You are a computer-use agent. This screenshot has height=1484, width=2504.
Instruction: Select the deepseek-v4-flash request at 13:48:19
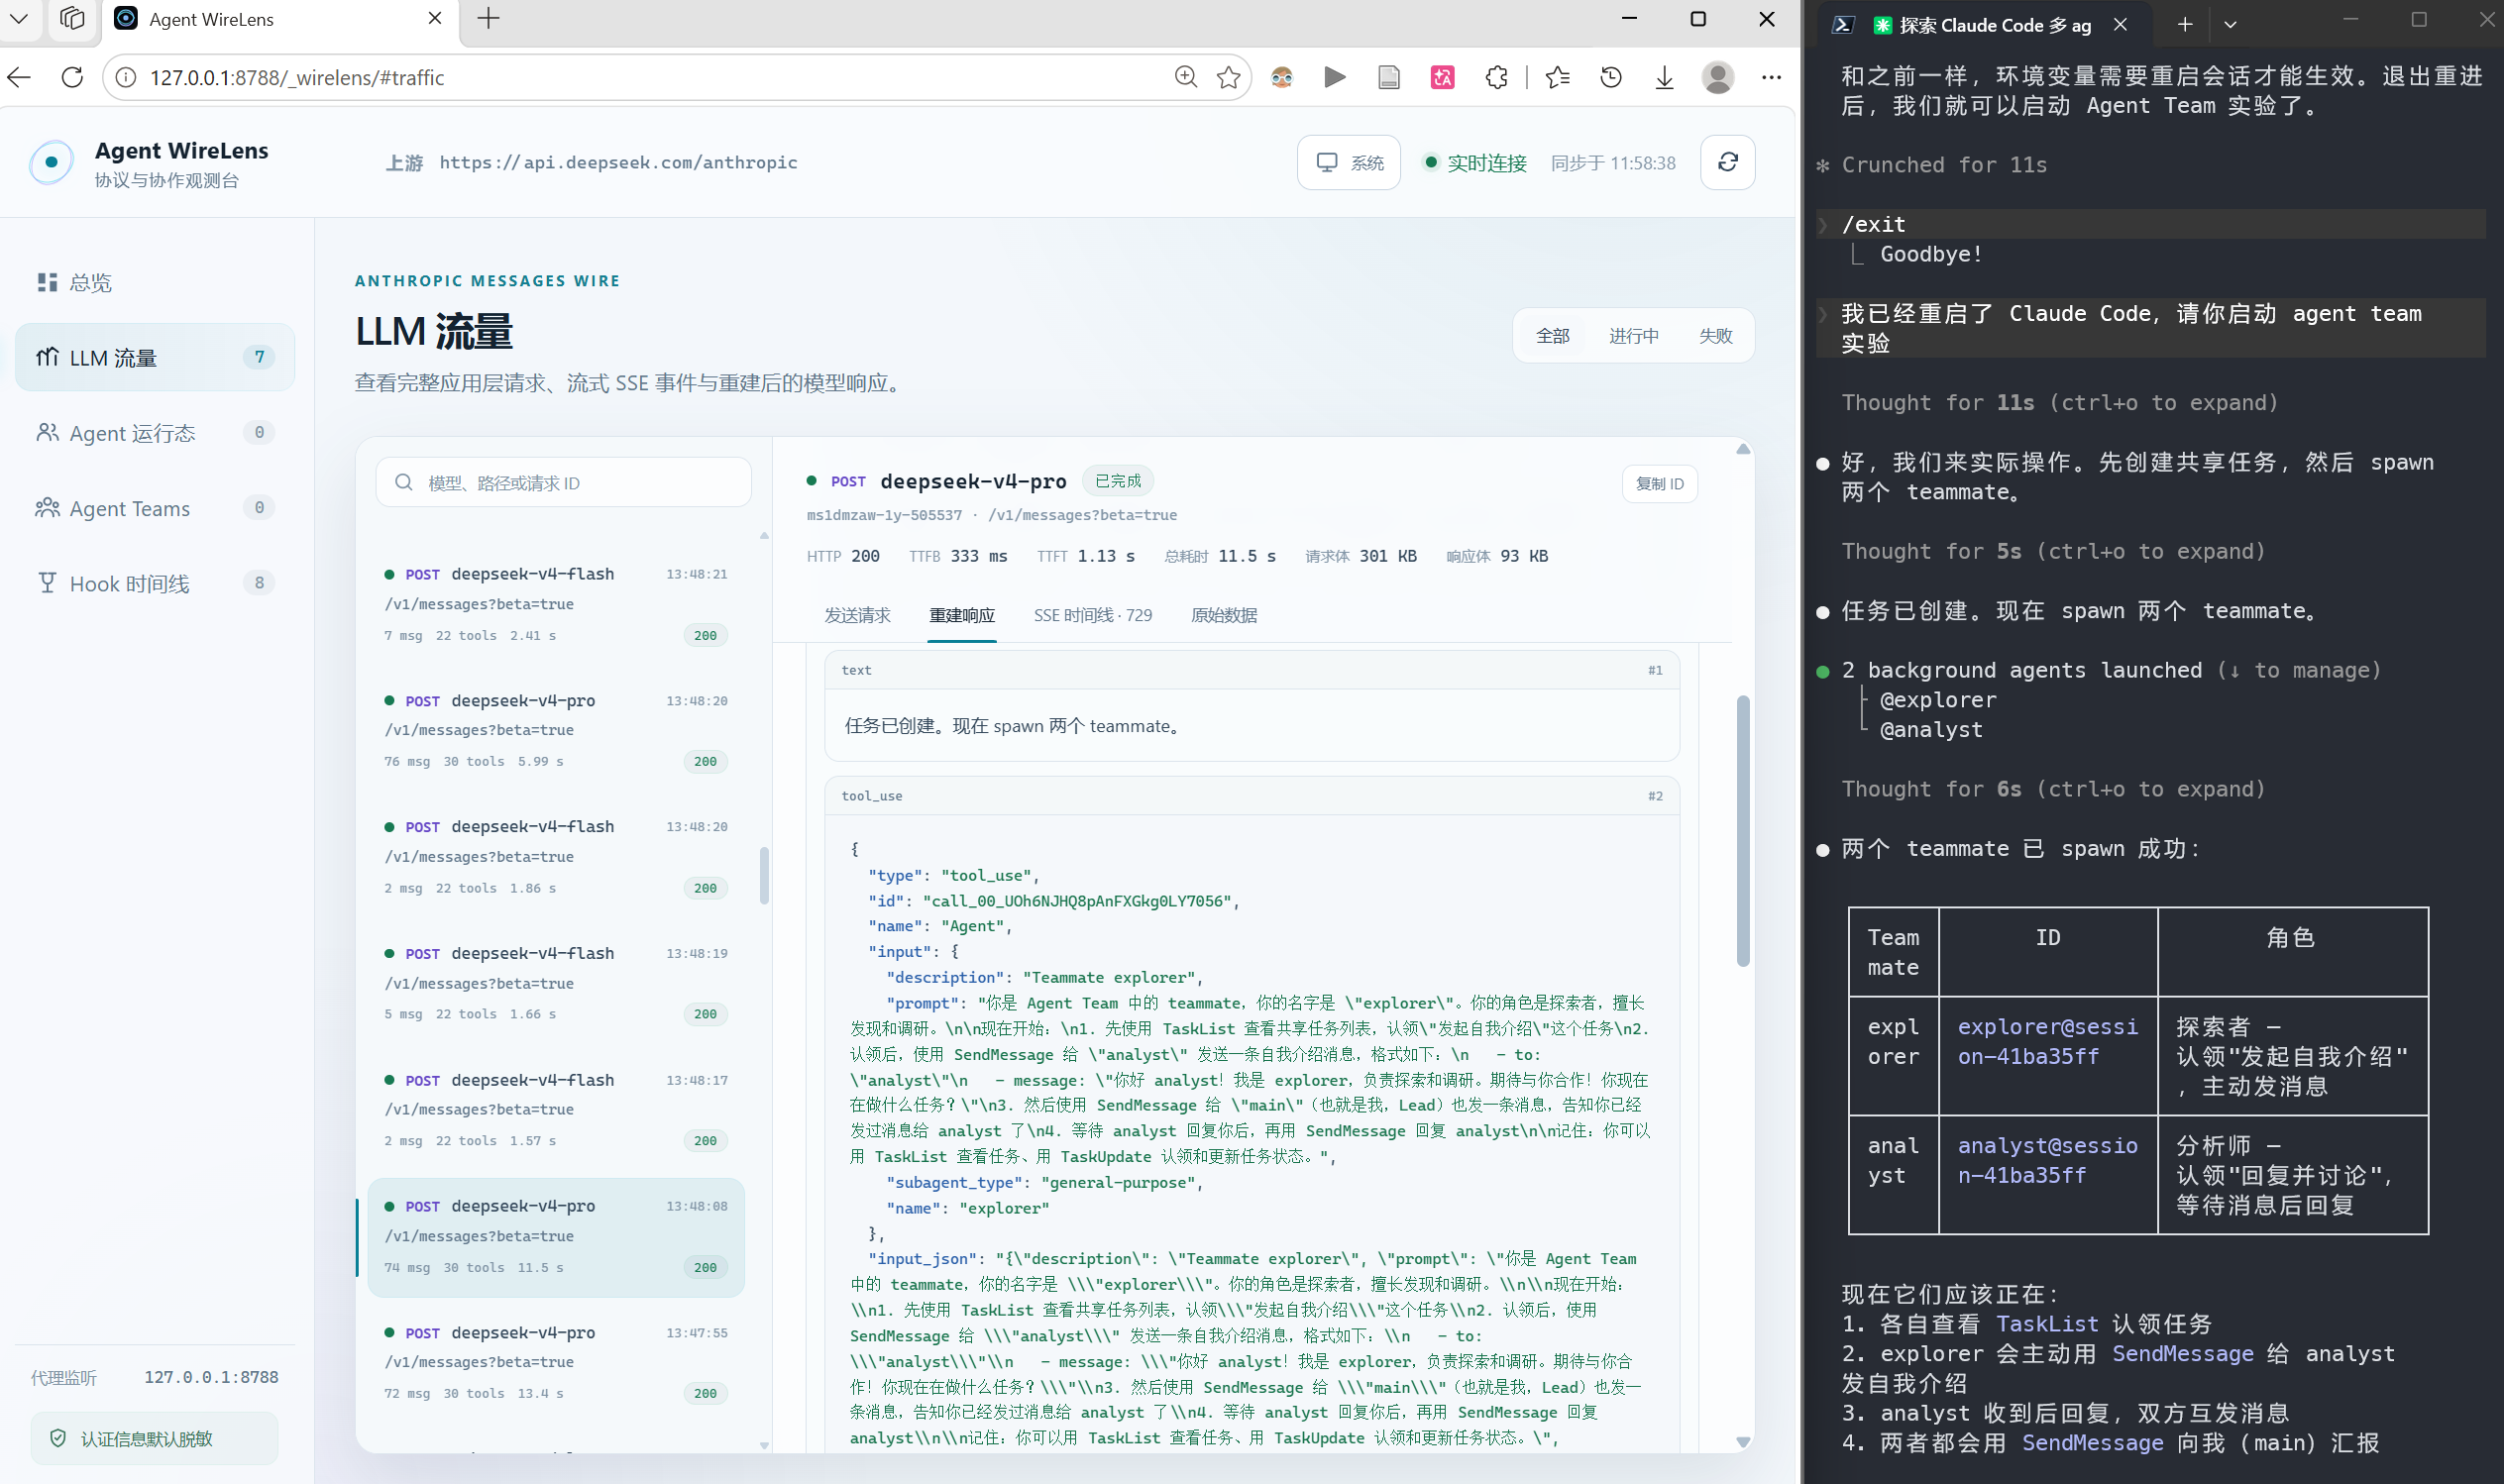coord(556,984)
